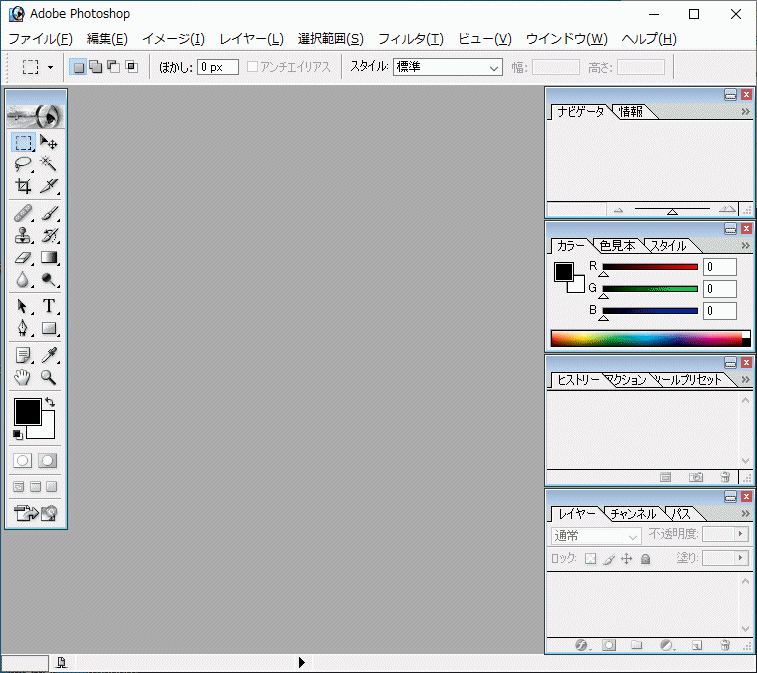Pick the Type tool in toolbox
Image resolution: width=757 pixels, height=673 pixels.
(48, 306)
